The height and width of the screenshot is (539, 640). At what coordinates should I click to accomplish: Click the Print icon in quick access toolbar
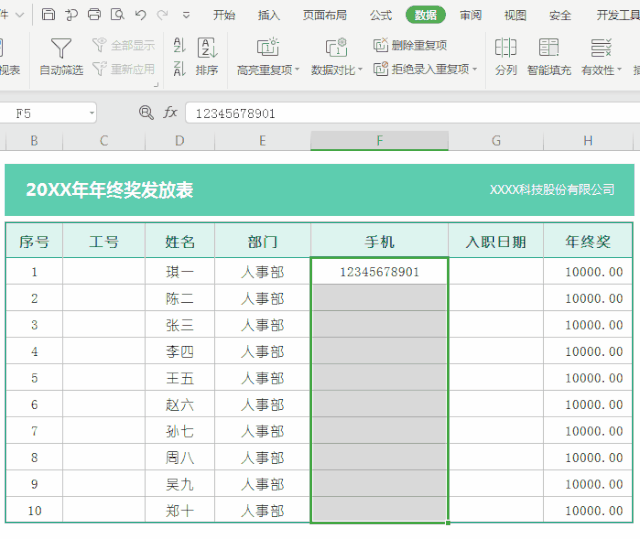point(94,15)
